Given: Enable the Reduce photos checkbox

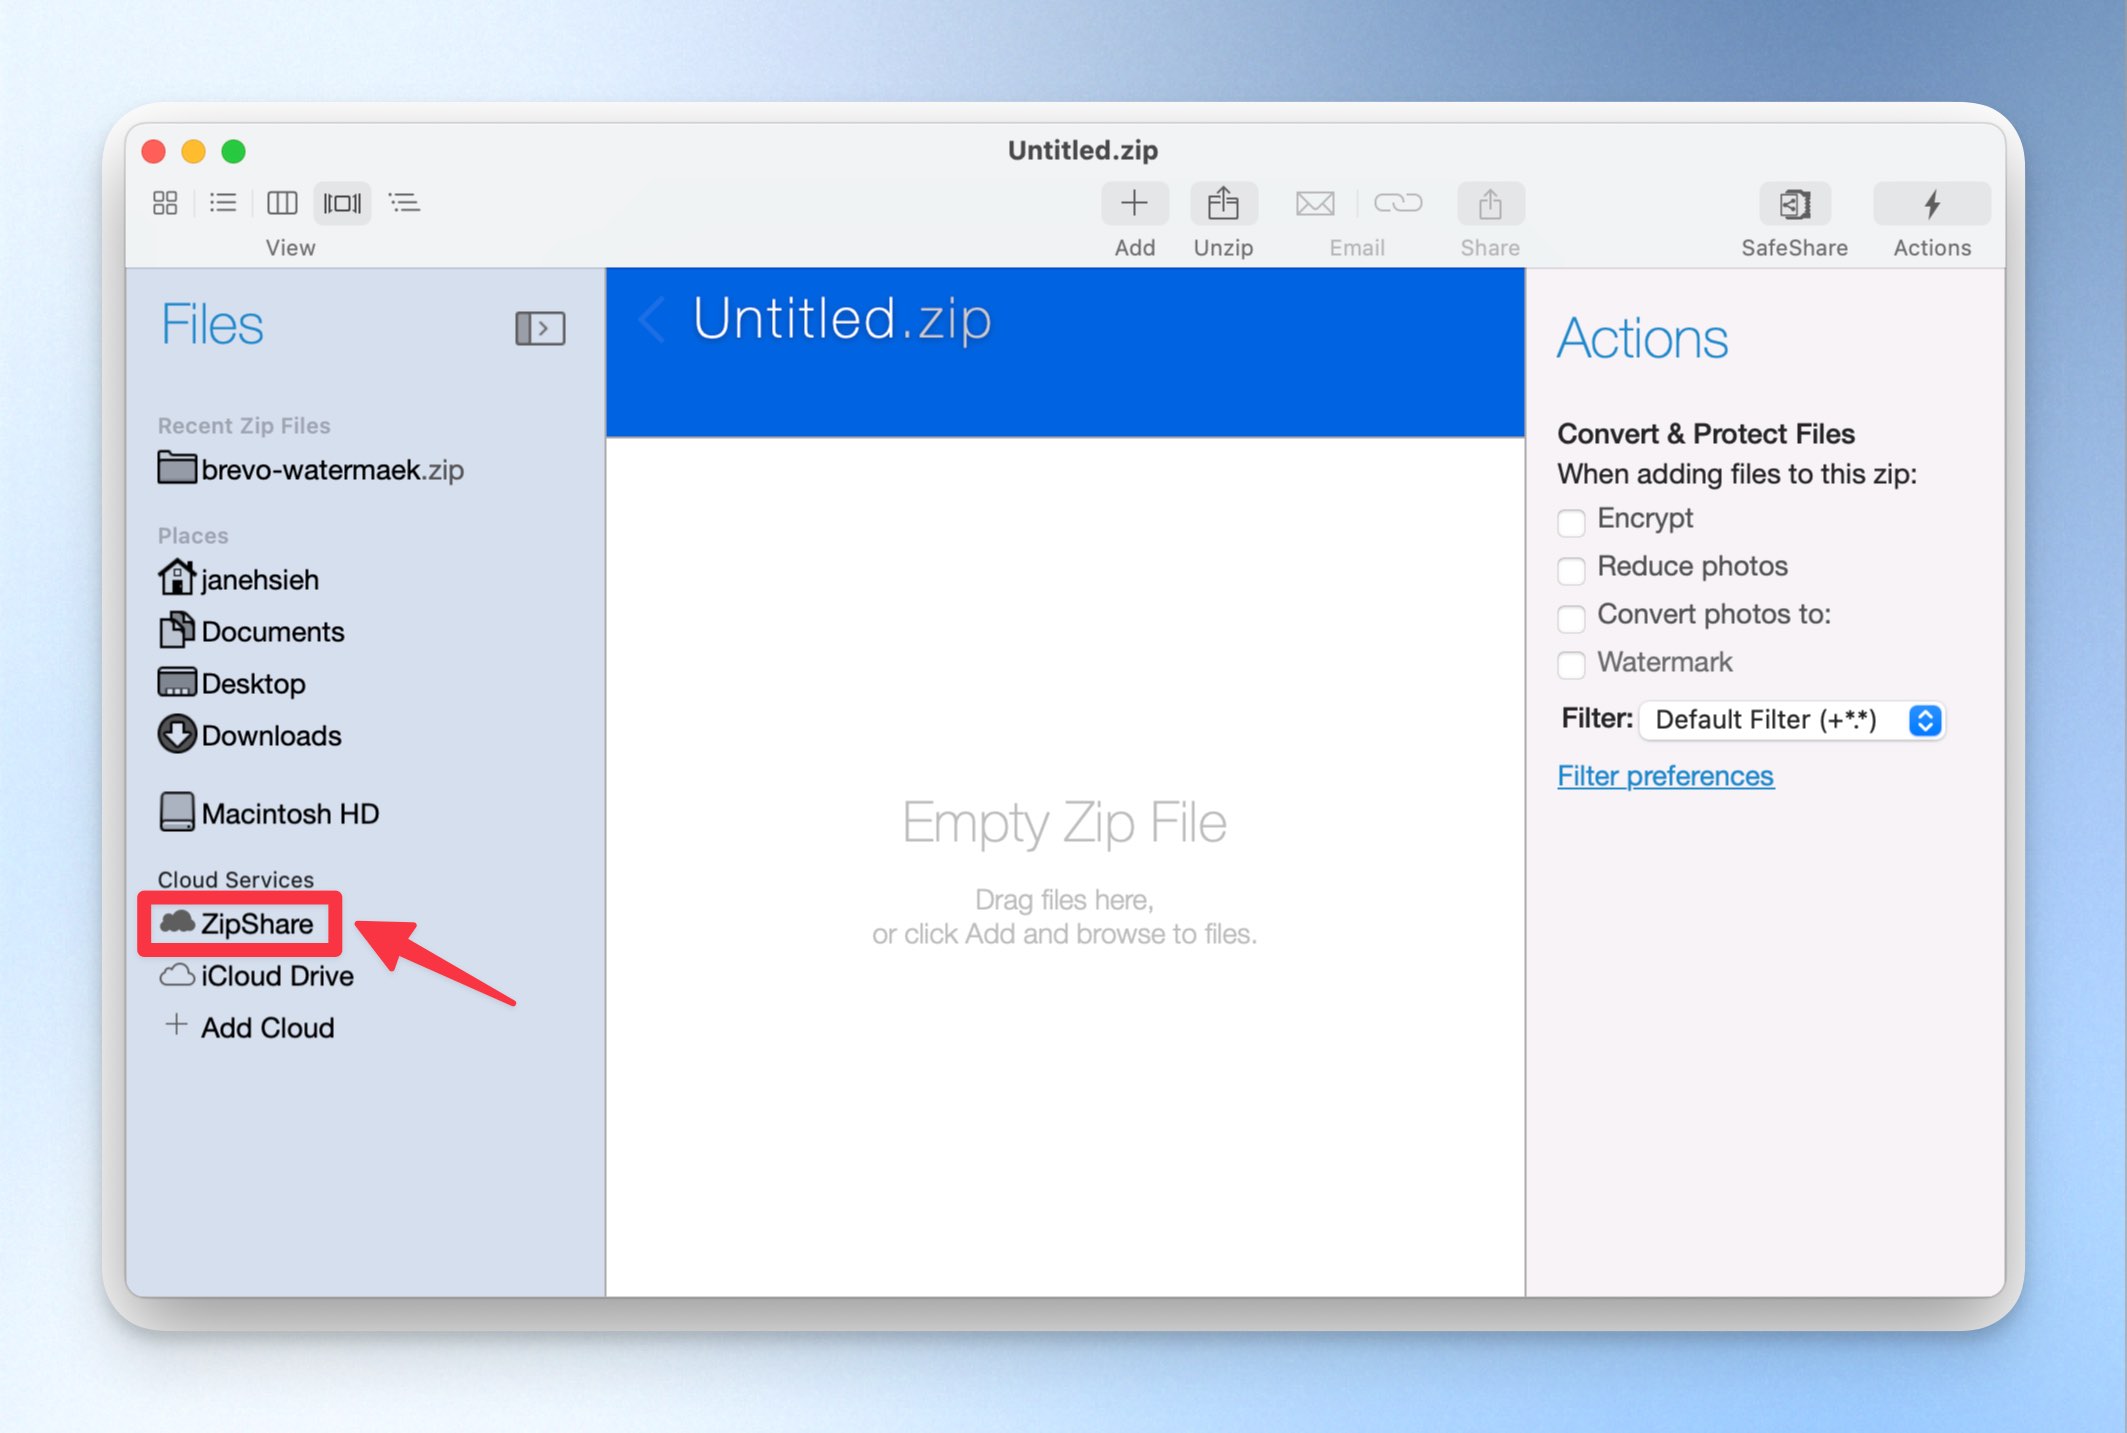Looking at the screenshot, I should click(1571, 569).
